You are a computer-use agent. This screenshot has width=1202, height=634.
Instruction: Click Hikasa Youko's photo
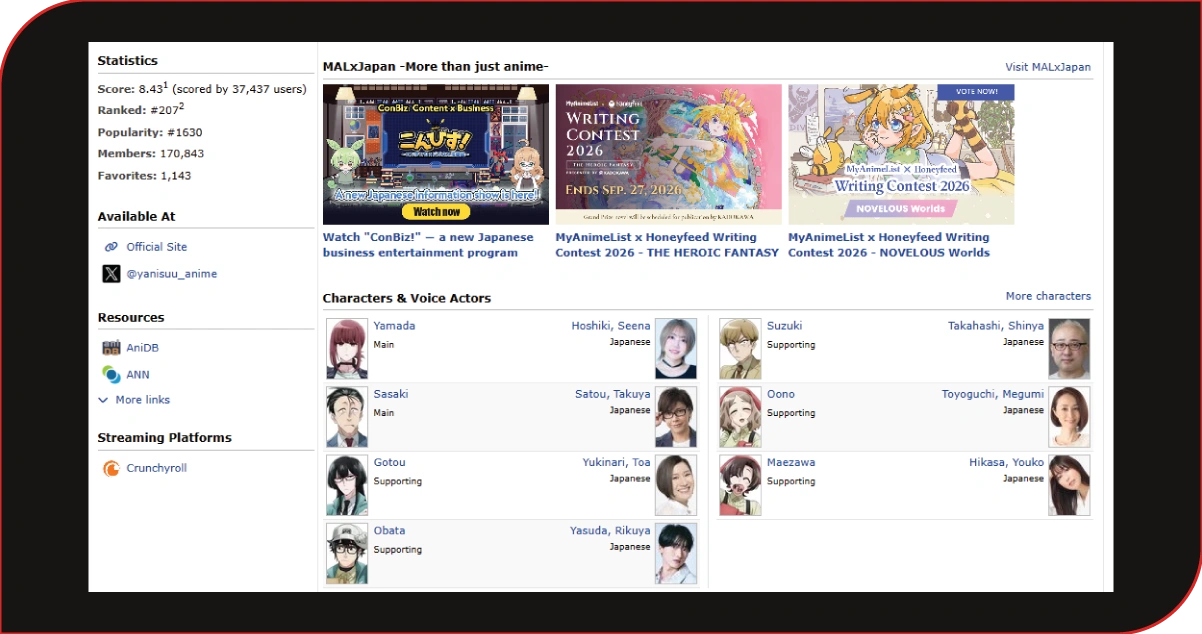point(1069,486)
